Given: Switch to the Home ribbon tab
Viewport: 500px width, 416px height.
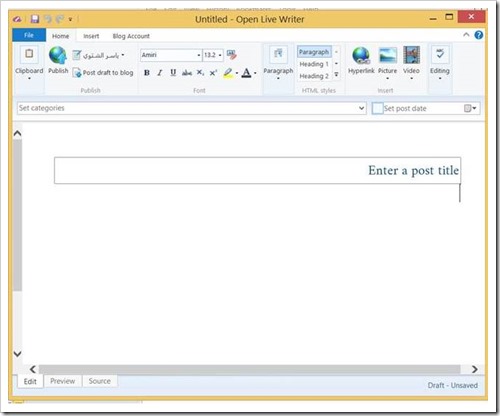Looking at the screenshot, I should tap(60, 36).
